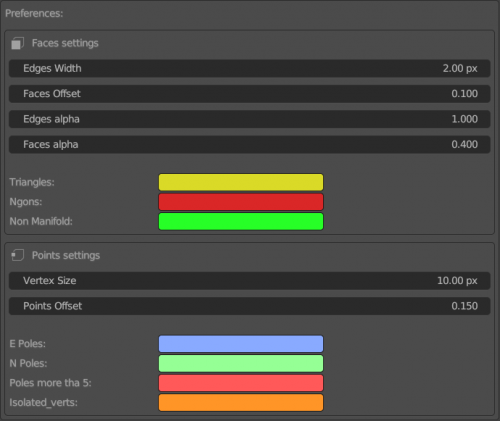
Task: Click the Vertex Size field
Action: click(x=249, y=281)
